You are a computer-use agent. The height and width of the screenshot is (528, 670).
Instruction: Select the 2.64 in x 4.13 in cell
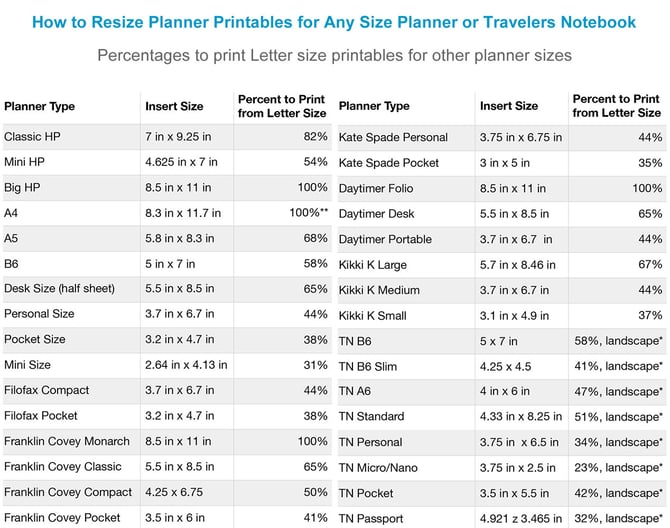point(186,365)
